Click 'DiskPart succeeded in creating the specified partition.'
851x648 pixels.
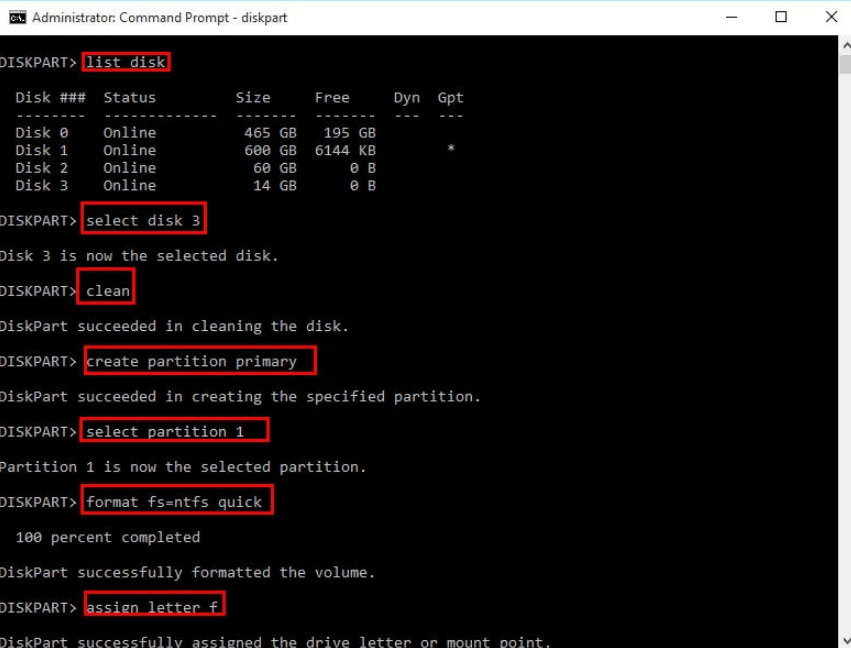(240, 397)
